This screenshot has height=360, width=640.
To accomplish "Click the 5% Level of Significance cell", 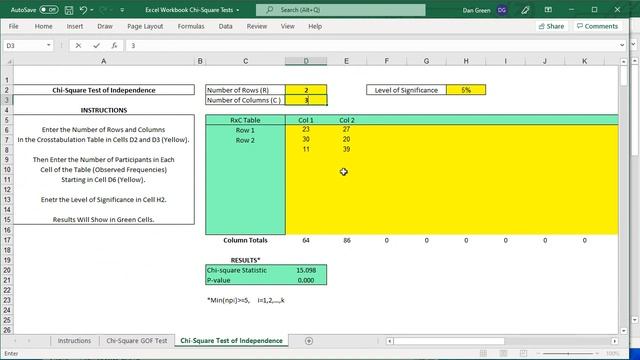I will point(466,90).
